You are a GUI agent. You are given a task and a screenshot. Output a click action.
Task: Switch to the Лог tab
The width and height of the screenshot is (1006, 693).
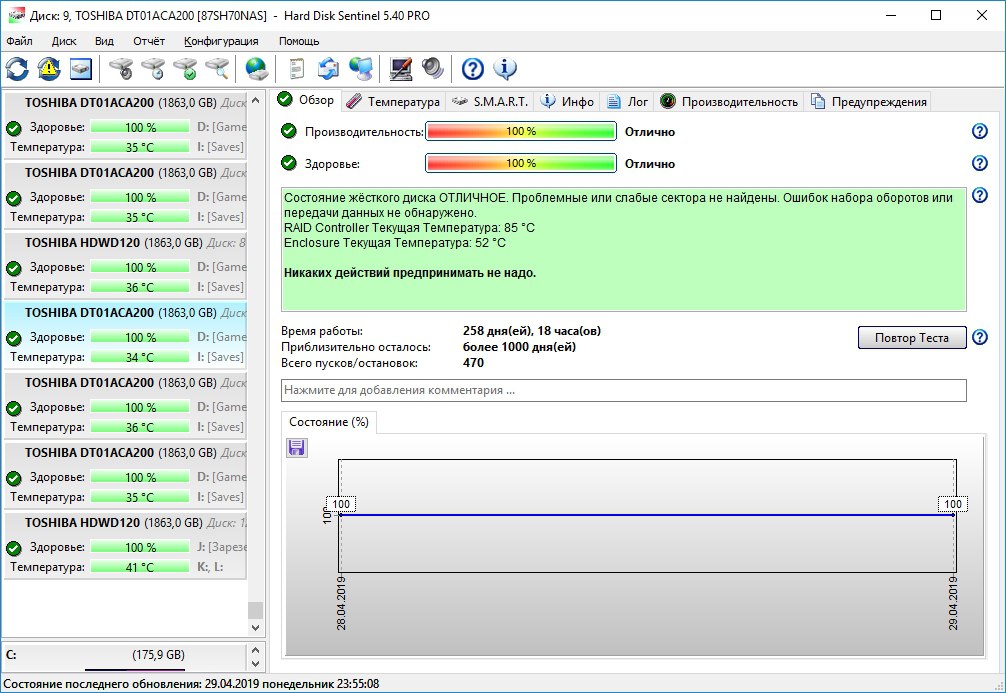(x=628, y=101)
